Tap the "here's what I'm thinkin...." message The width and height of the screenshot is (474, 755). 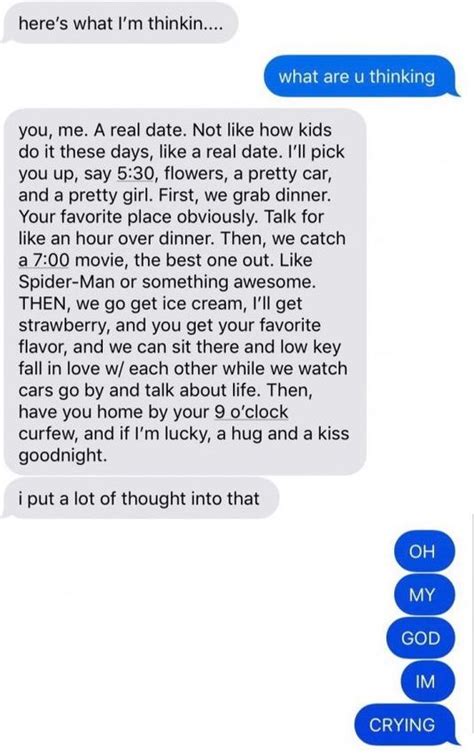119,23
